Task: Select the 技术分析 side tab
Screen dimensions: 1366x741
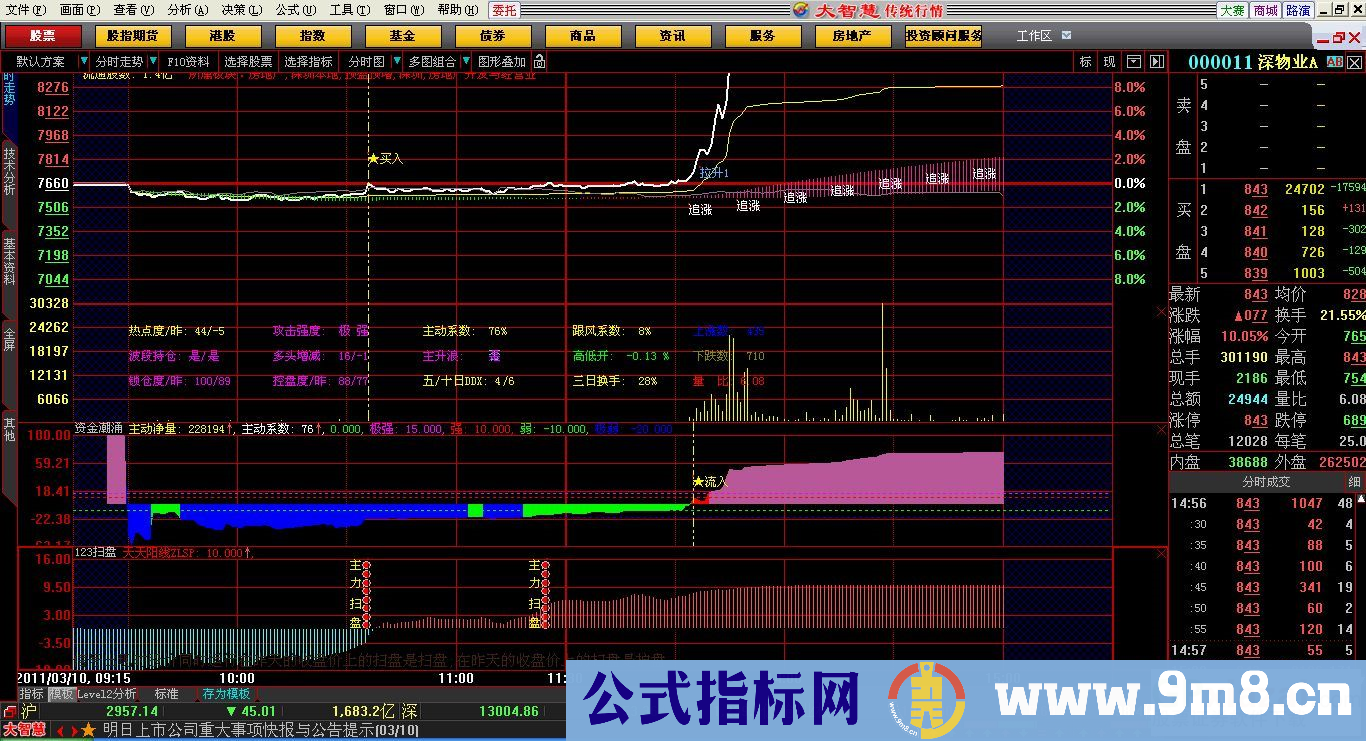Action: pos(9,170)
